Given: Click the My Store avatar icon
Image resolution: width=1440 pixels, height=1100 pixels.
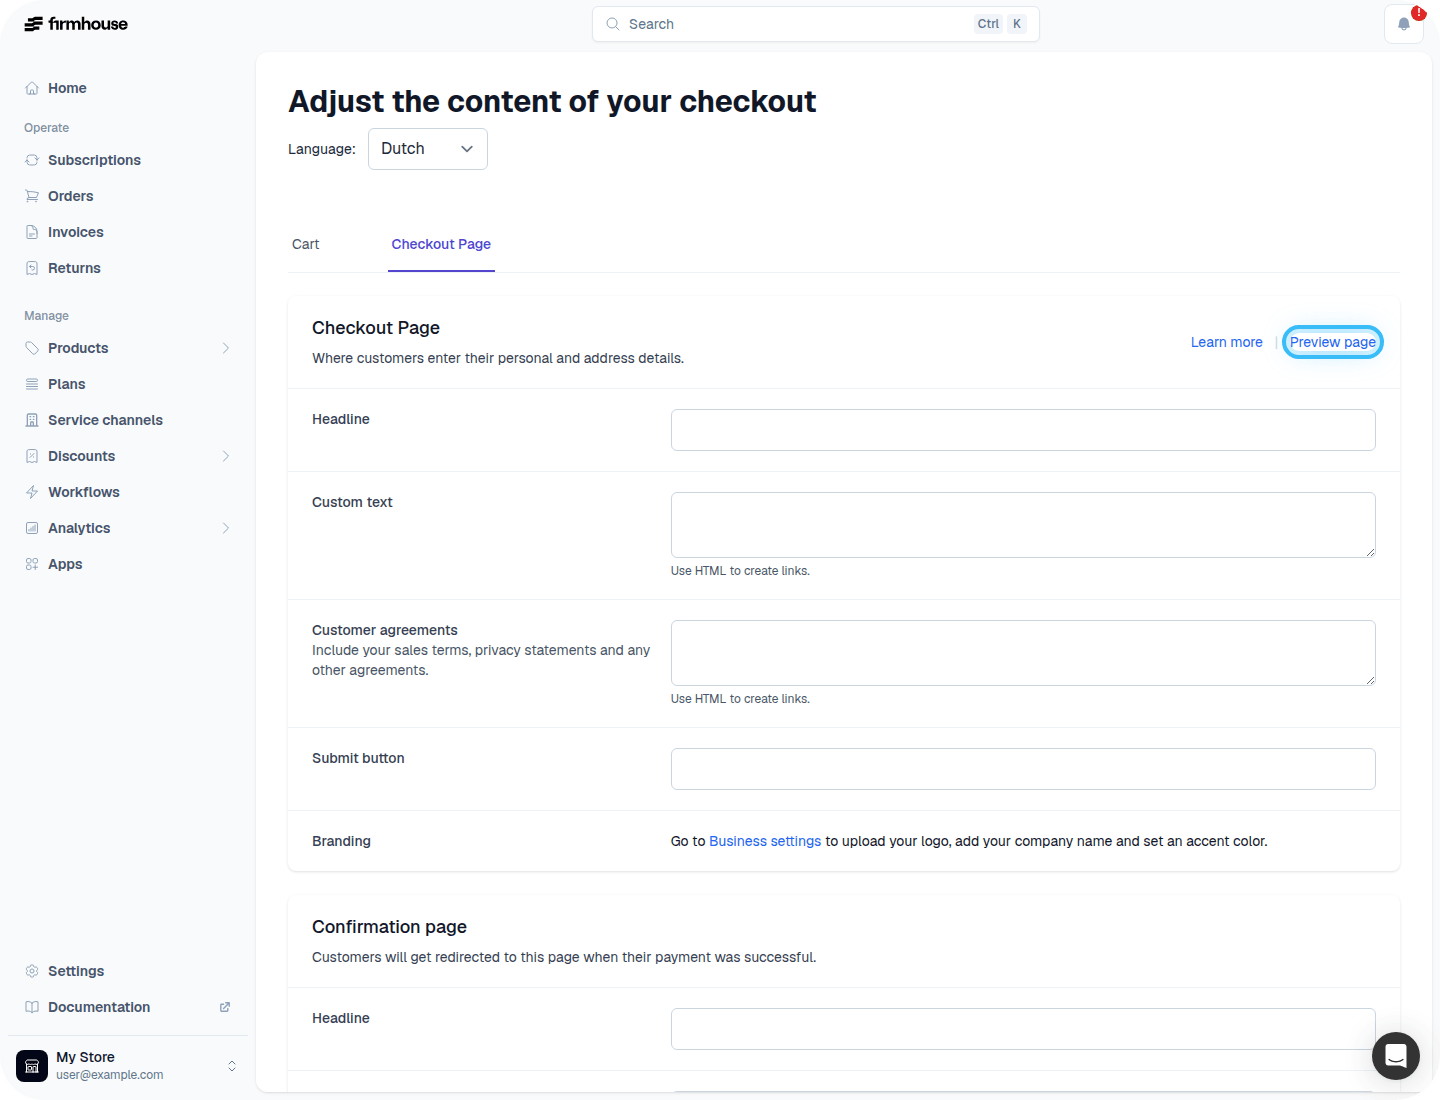Looking at the screenshot, I should click(32, 1066).
